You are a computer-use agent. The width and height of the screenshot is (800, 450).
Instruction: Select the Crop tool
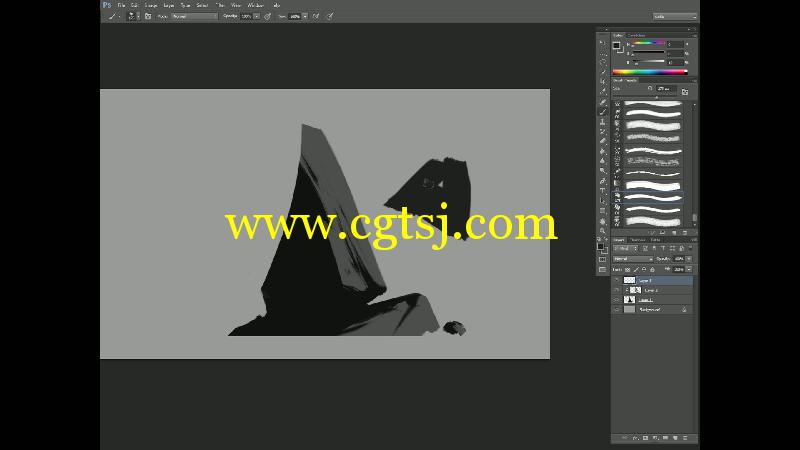pyautogui.click(x=603, y=82)
